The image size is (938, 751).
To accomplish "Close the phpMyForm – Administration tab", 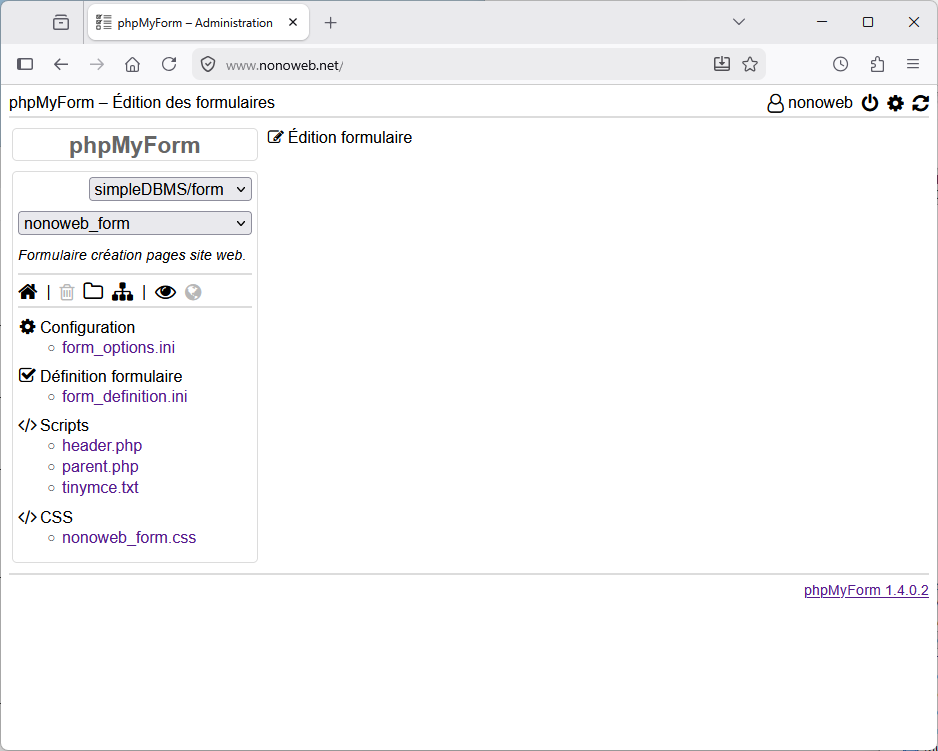I will [293, 23].
